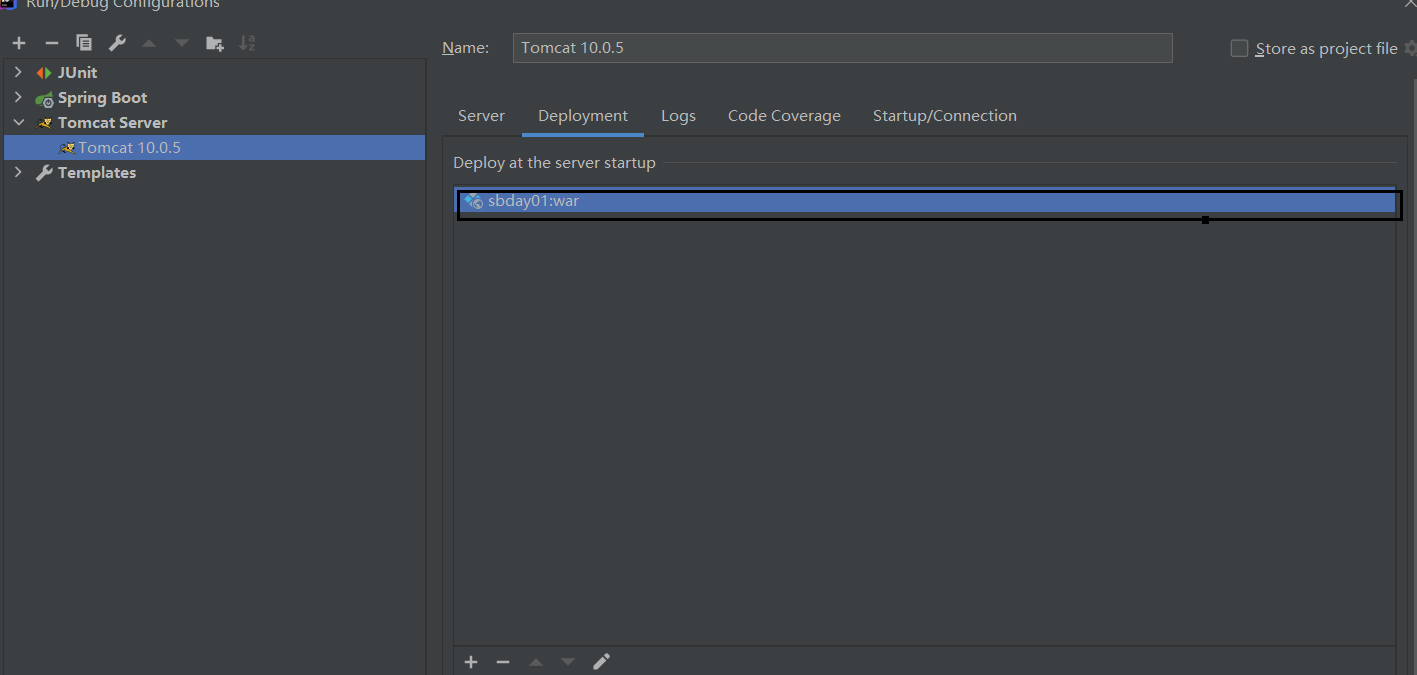Open edit templates wrench icon in toolbar
The image size is (1417, 675).
[x=117, y=43]
